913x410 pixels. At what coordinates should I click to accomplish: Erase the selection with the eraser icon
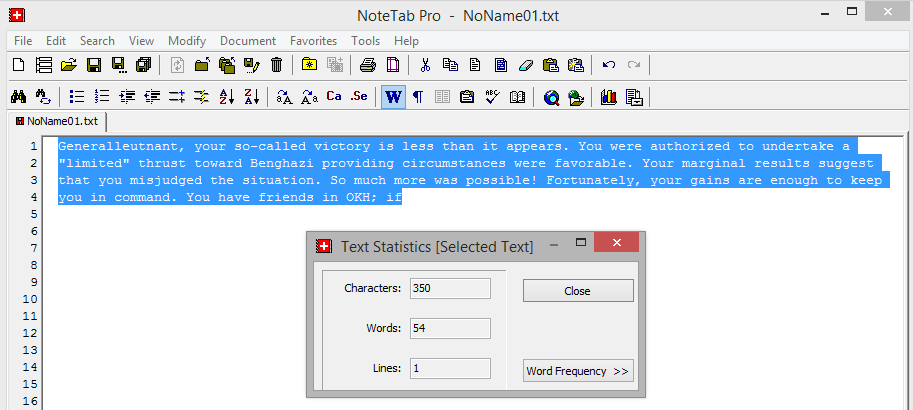[x=525, y=65]
